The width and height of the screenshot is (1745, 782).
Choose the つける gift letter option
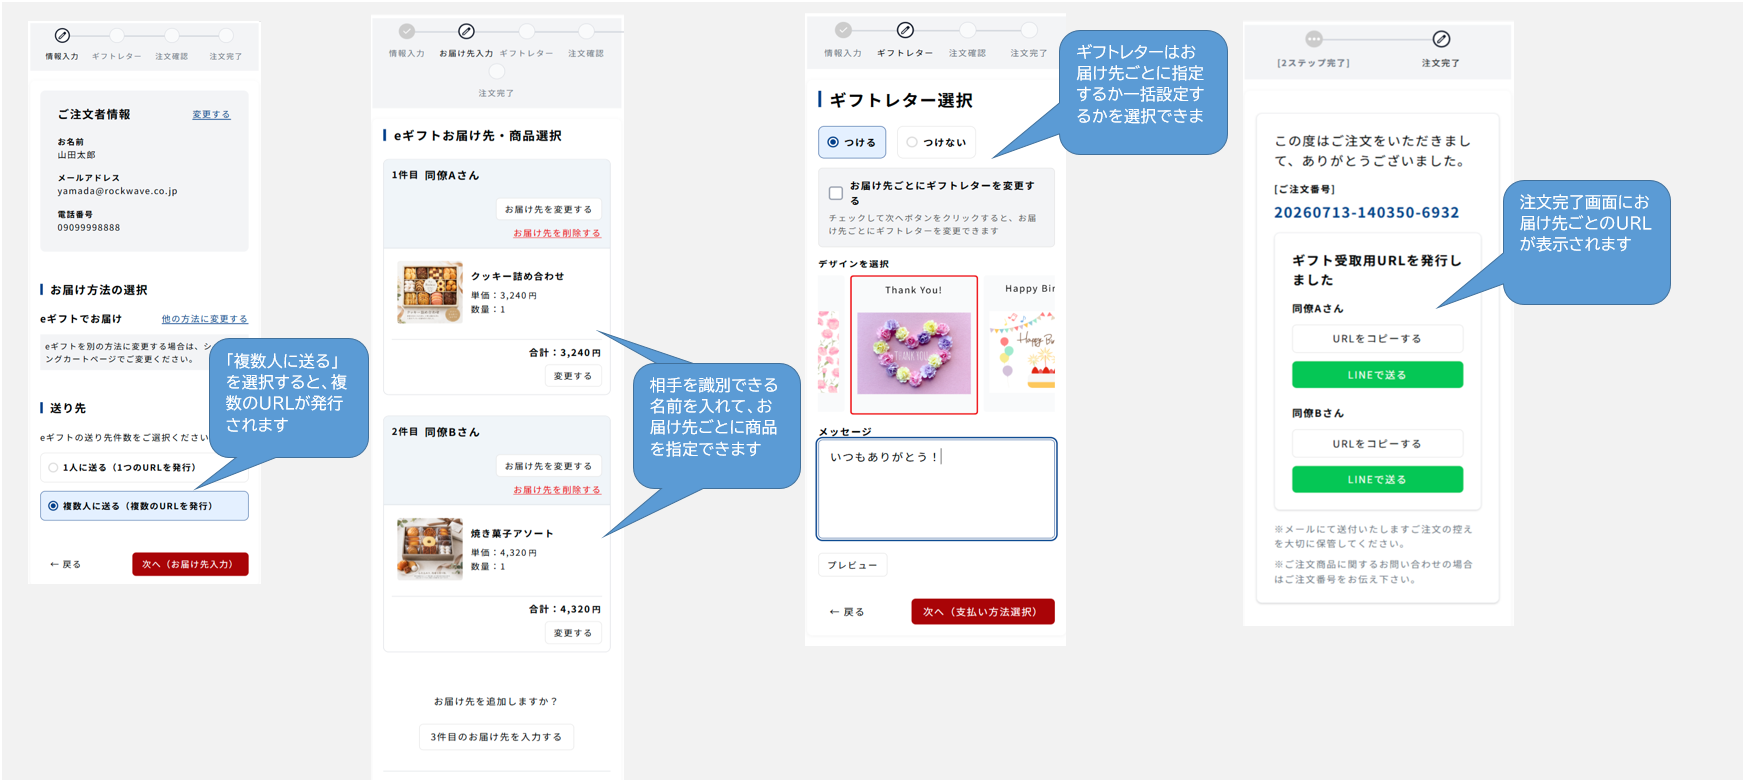pos(852,142)
